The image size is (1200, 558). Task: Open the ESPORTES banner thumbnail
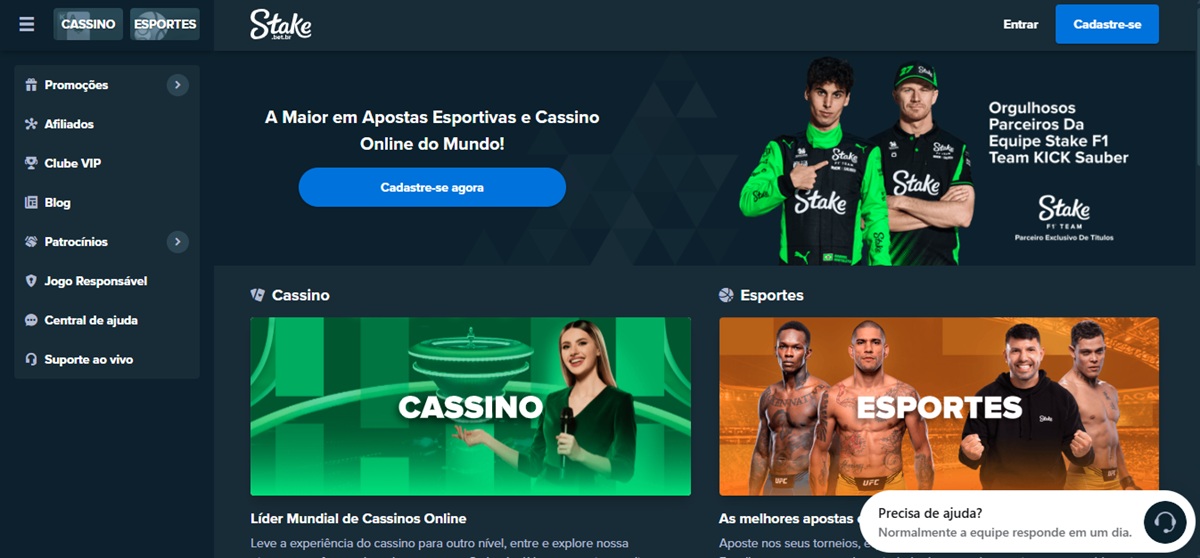pyautogui.click(x=939, y=406)
